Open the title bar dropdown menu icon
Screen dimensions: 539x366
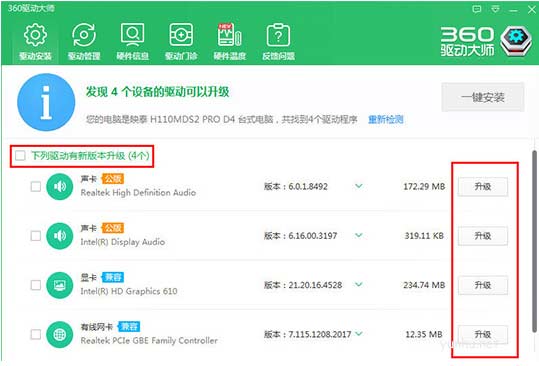click(495, 9)
